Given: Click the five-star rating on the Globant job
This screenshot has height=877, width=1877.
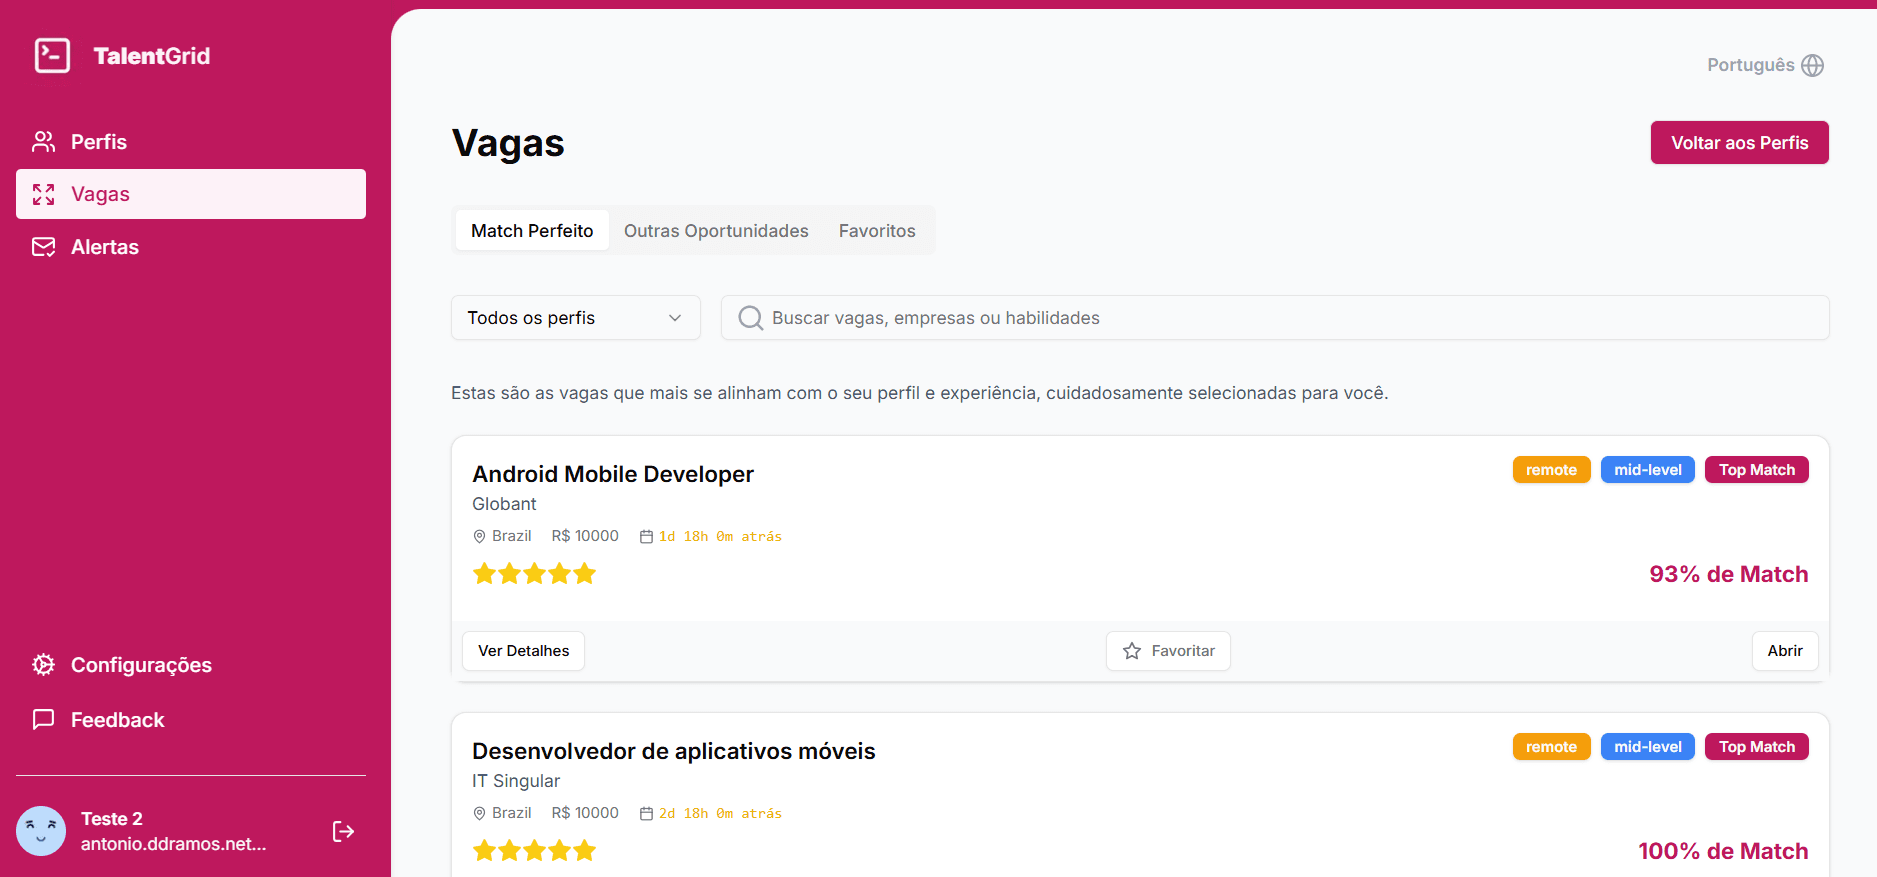Looking at the screenshot, I should (534, 574).
